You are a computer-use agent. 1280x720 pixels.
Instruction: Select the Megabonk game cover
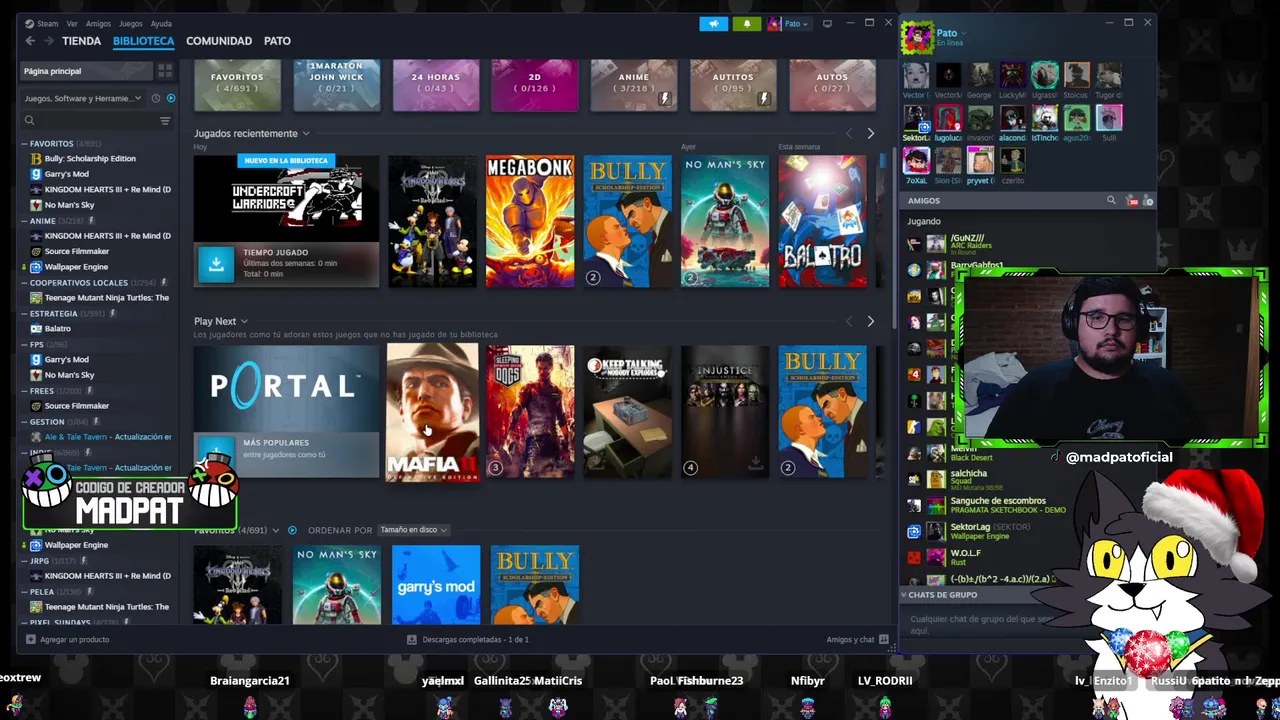530,221
